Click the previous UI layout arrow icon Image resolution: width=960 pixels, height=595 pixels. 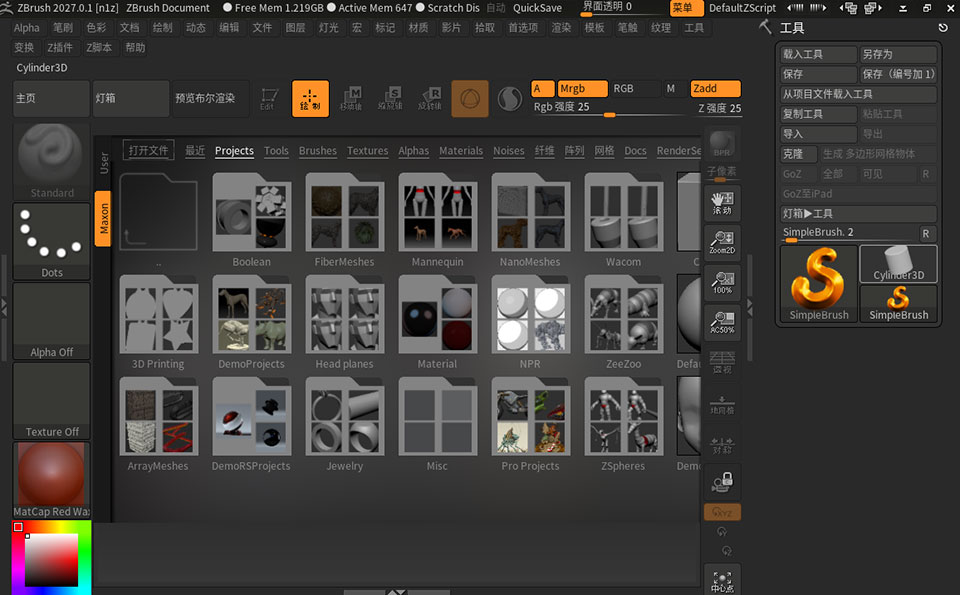(795, 8)
